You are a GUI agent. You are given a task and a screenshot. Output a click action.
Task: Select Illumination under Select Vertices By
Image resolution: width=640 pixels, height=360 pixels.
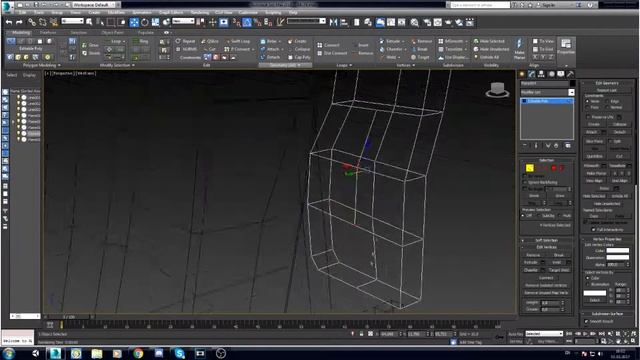[x=587, y=284]
